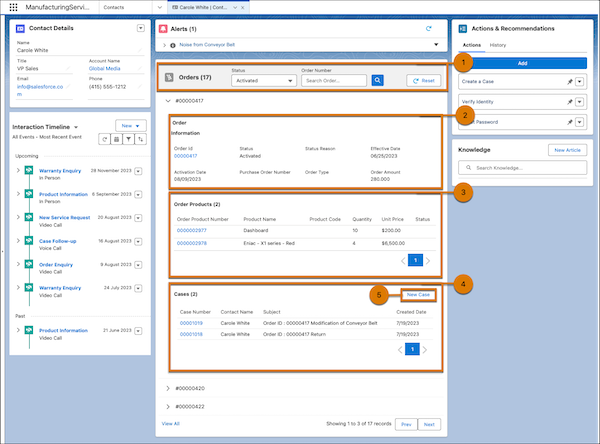600x444 pixels.
Task: Click the Reset button in Orders
Action: coord(424,81)
